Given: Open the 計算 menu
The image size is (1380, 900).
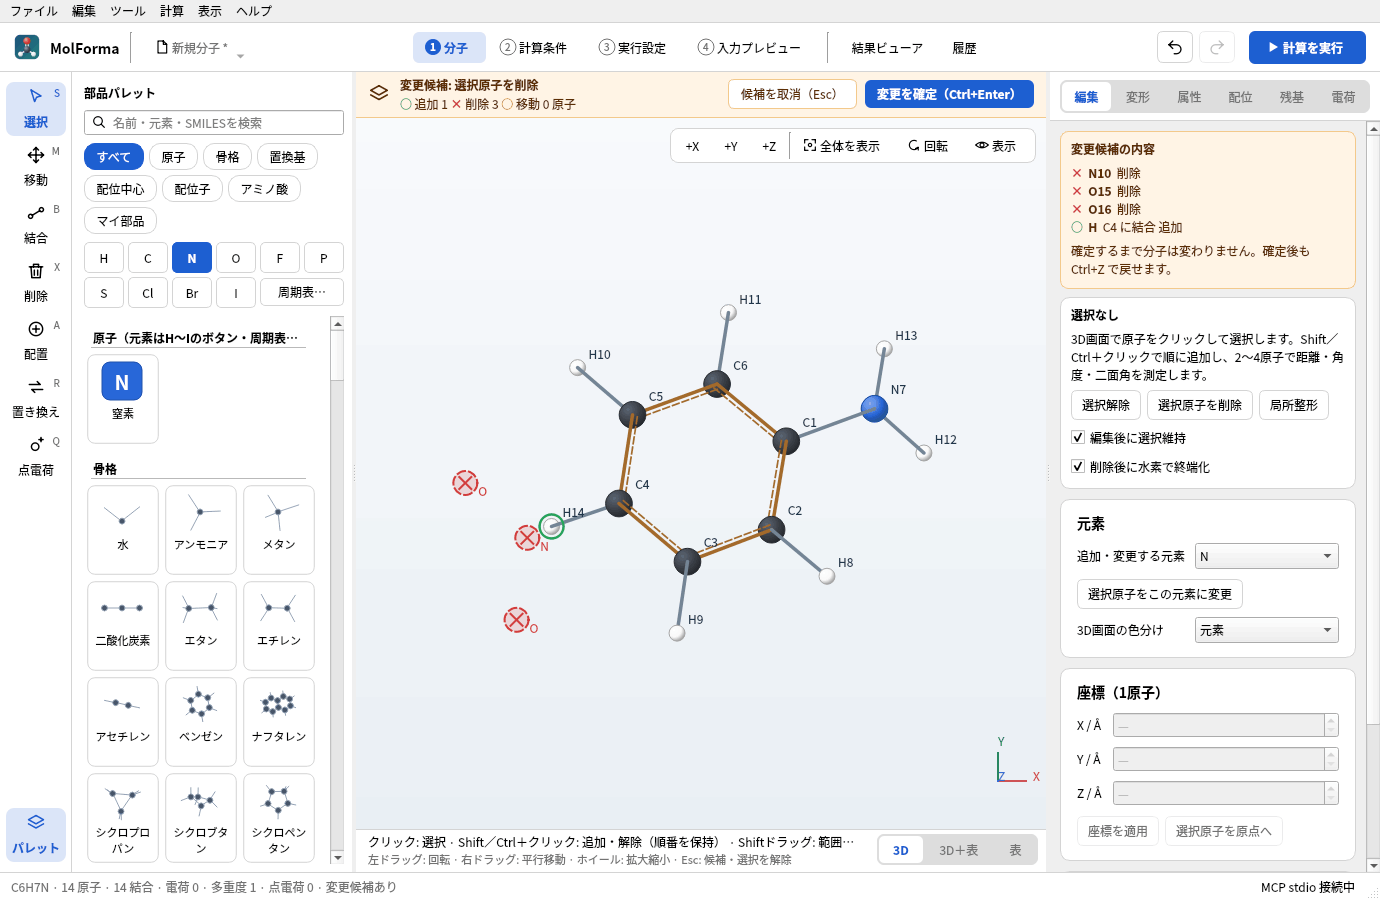Looking at the screenshot, I should (x=172, y=11).
